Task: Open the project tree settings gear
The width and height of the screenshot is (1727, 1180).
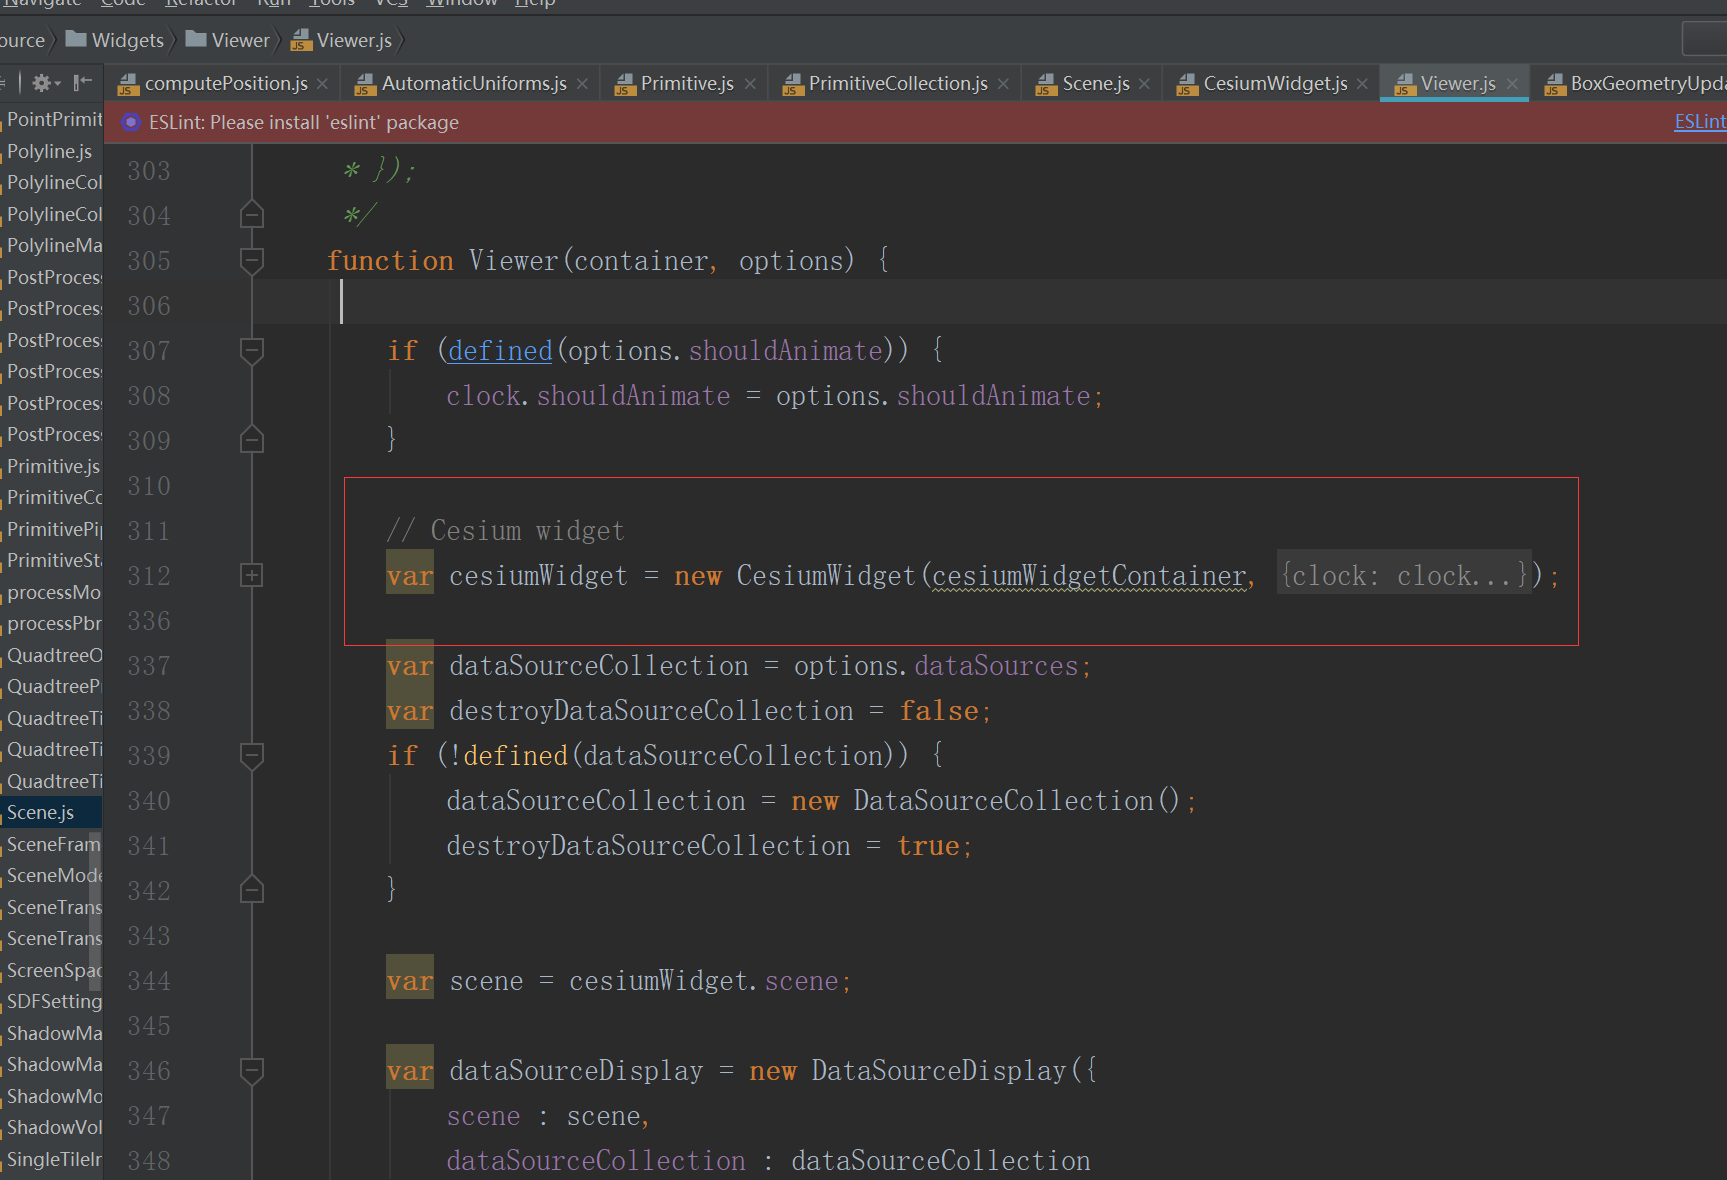Action: point(41,82)
